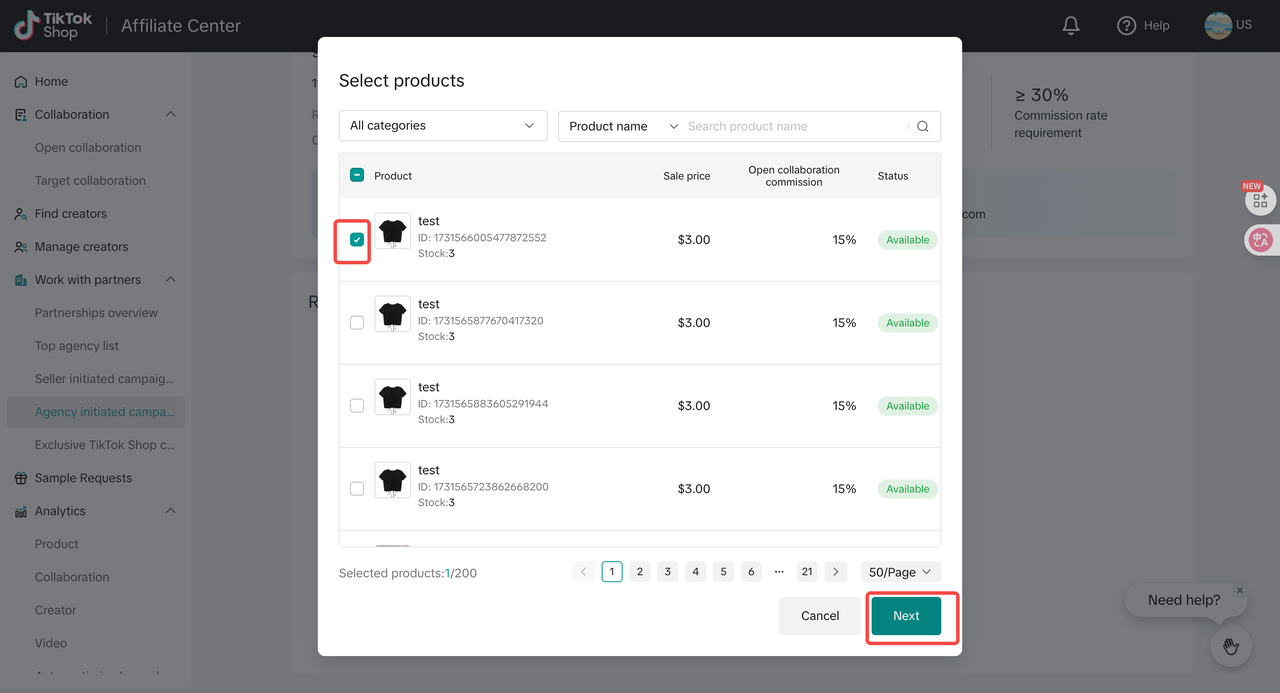
Task: Click the Next button
Action: tap(906, 616)
